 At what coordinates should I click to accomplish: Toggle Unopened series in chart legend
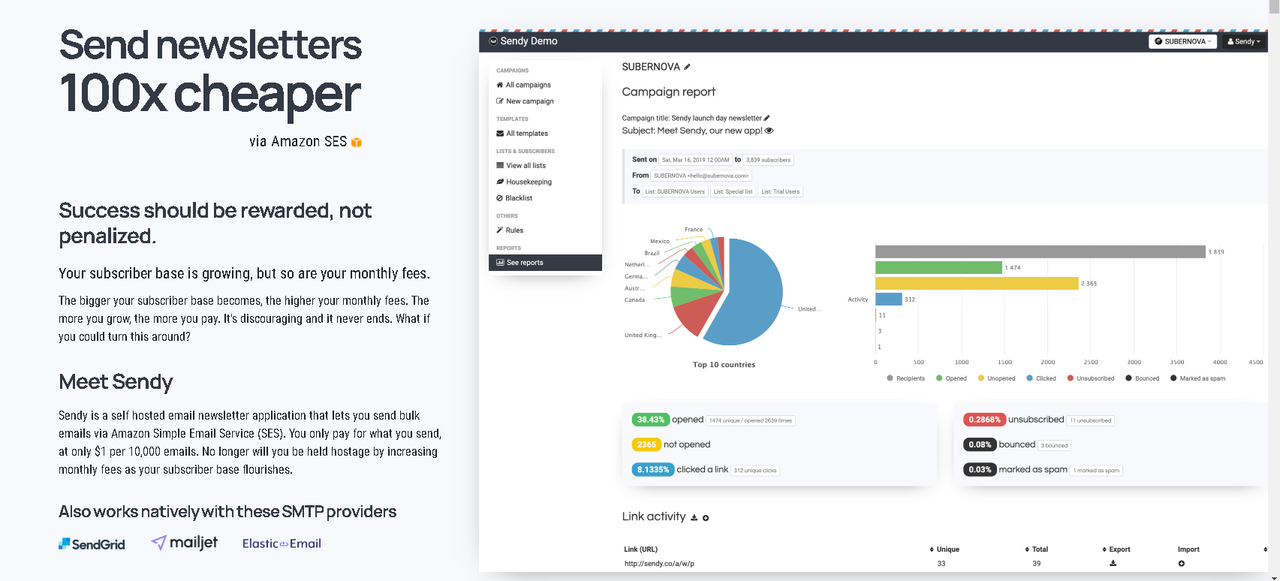click(995, 378)
